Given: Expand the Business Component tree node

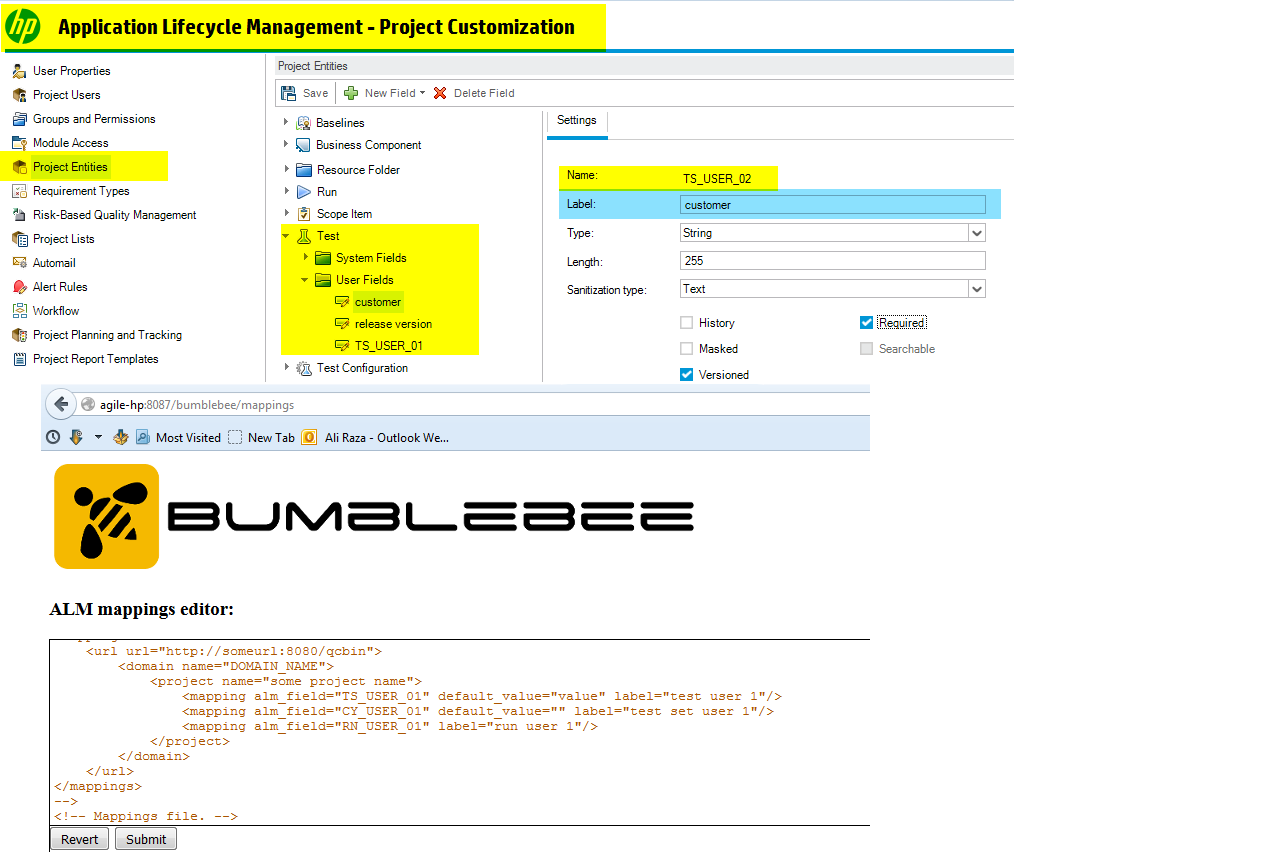Looking at the screenshot, I should [x=286, y=145].
